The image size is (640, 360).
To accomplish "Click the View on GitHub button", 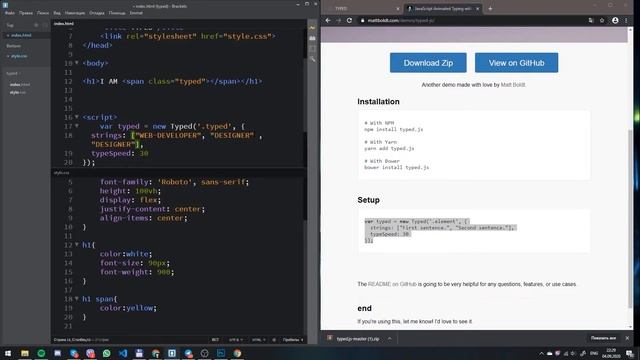I will coord(516,63).
